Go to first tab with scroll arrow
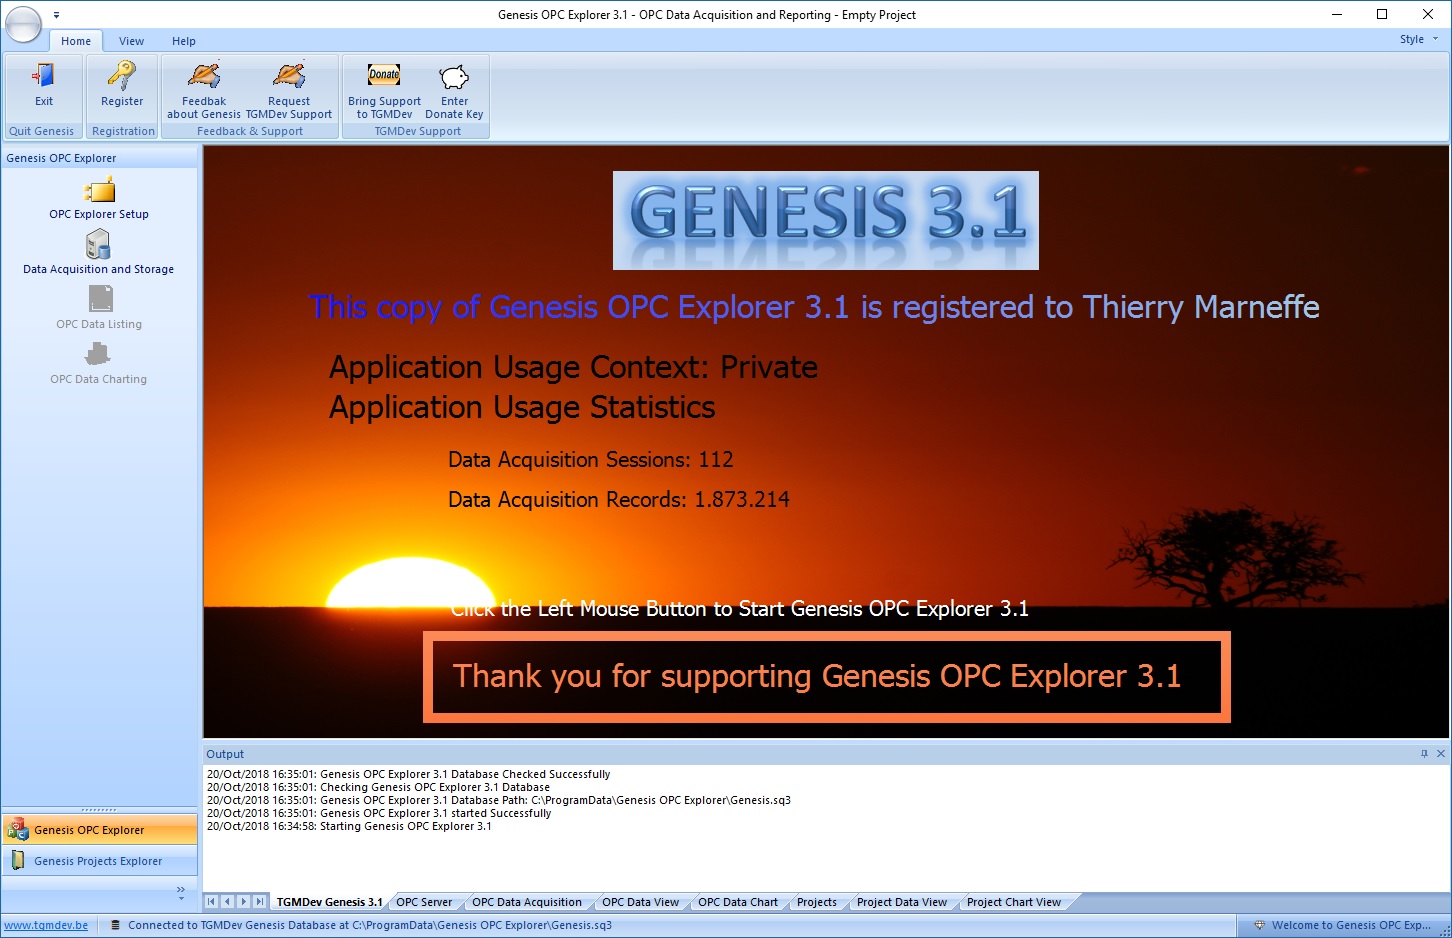The image size is (1452, 938). tap(211, 902)
